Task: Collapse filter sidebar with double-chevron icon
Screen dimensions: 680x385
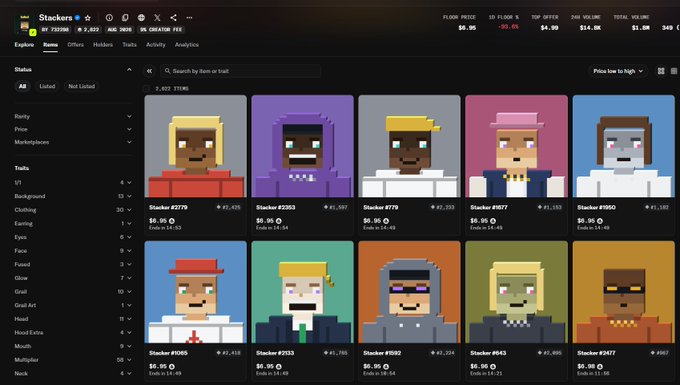Action: coord(149,71)
